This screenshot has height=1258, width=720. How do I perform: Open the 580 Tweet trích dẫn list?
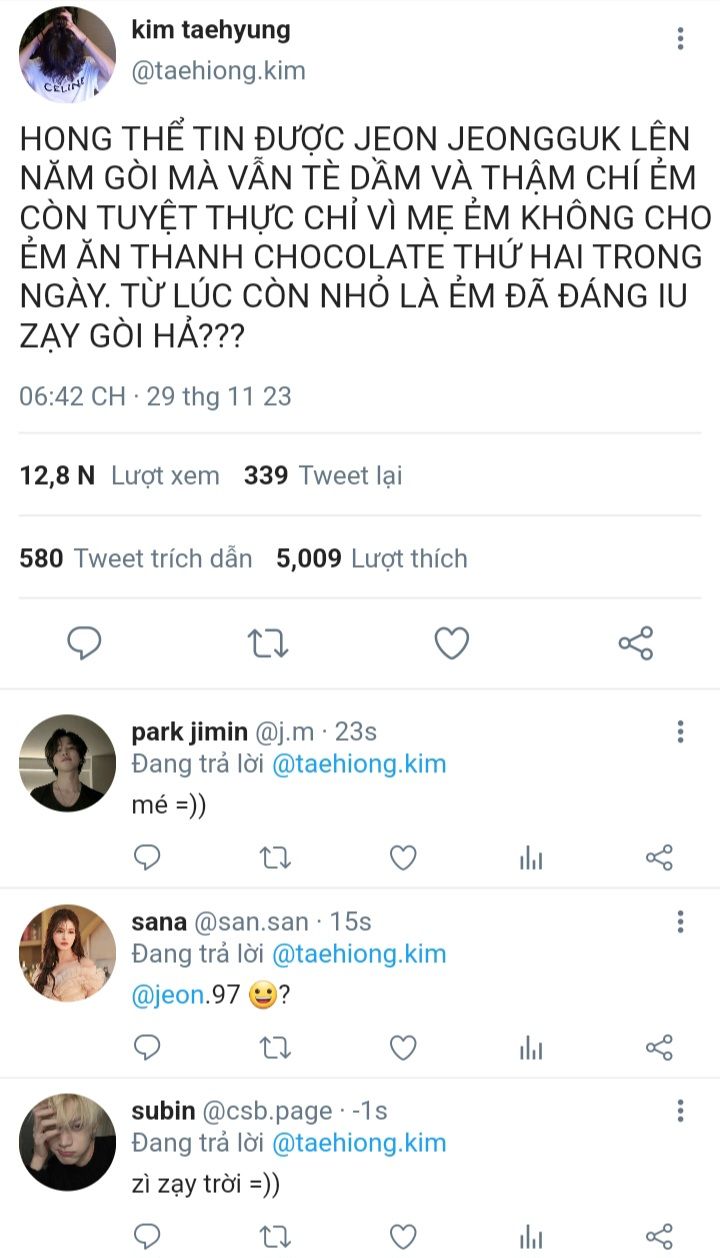[x=136, y=558]
